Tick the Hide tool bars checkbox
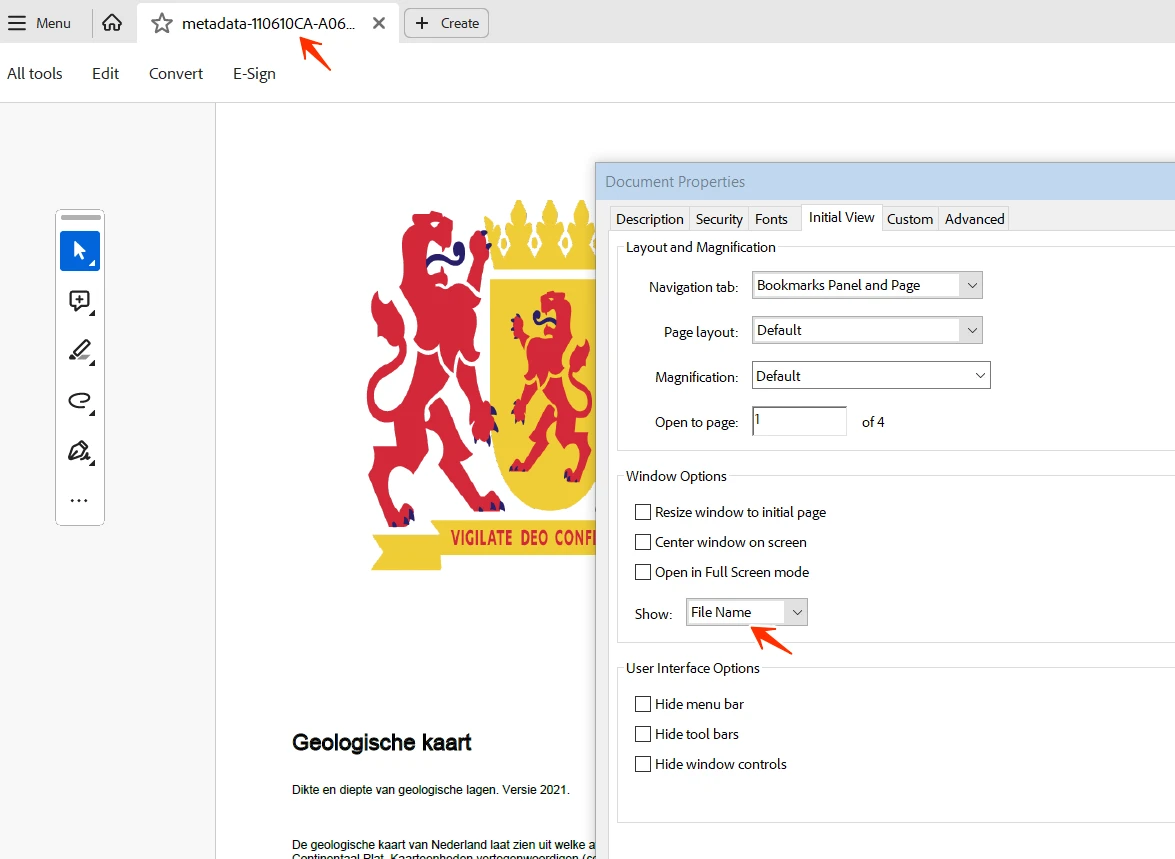Screen dimensions: 1175x859 pyautogui.click(x=642, y=734)
